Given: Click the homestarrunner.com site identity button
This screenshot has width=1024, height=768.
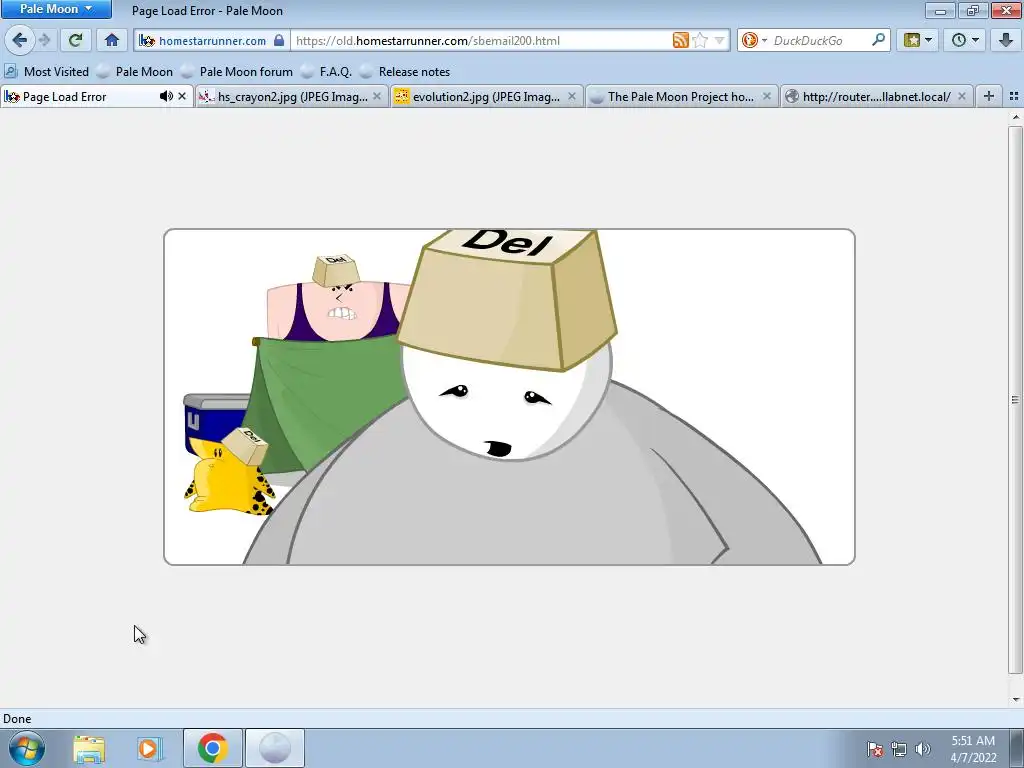Looking at the screenshot, I should (212, 40).
